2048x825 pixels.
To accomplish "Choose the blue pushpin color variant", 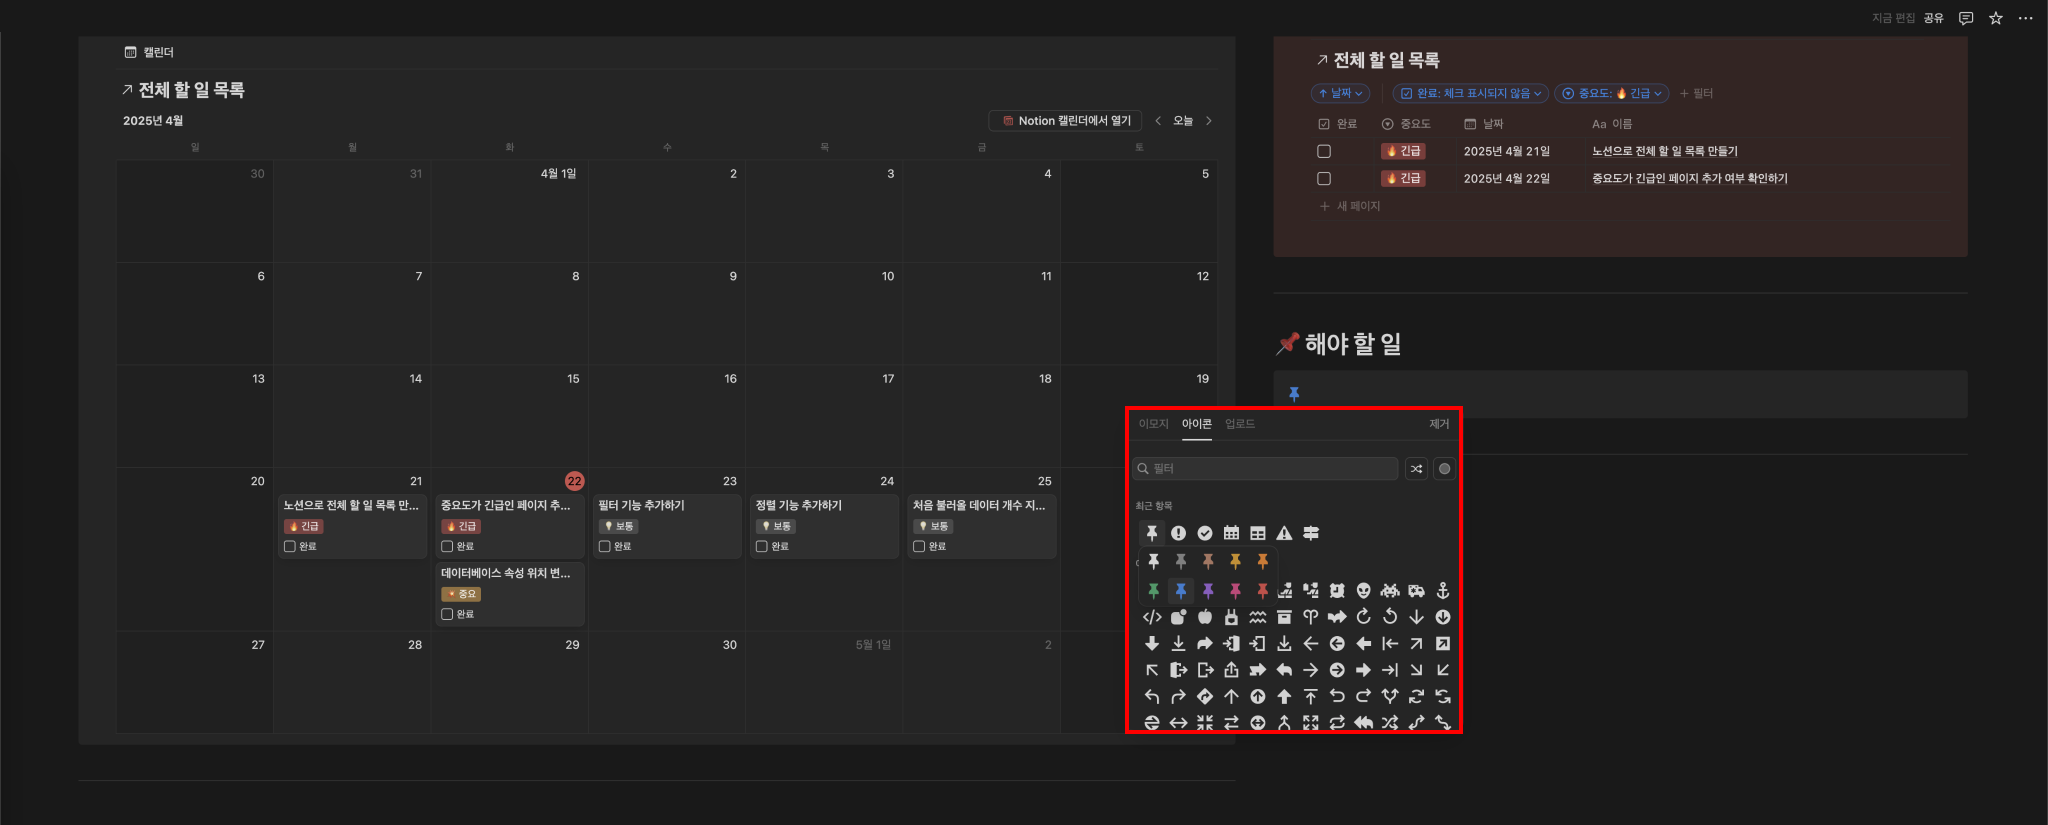I will [x=1180, y=591].
